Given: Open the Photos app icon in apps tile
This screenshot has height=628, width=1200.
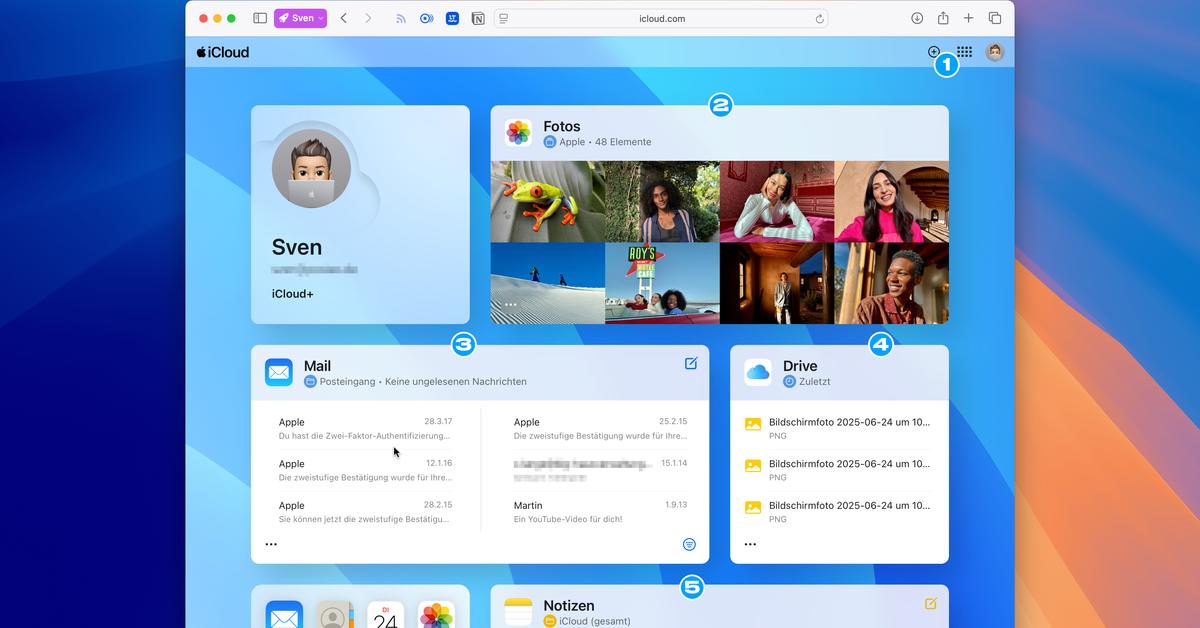Looking at the screenshot, I should [436, 616].
